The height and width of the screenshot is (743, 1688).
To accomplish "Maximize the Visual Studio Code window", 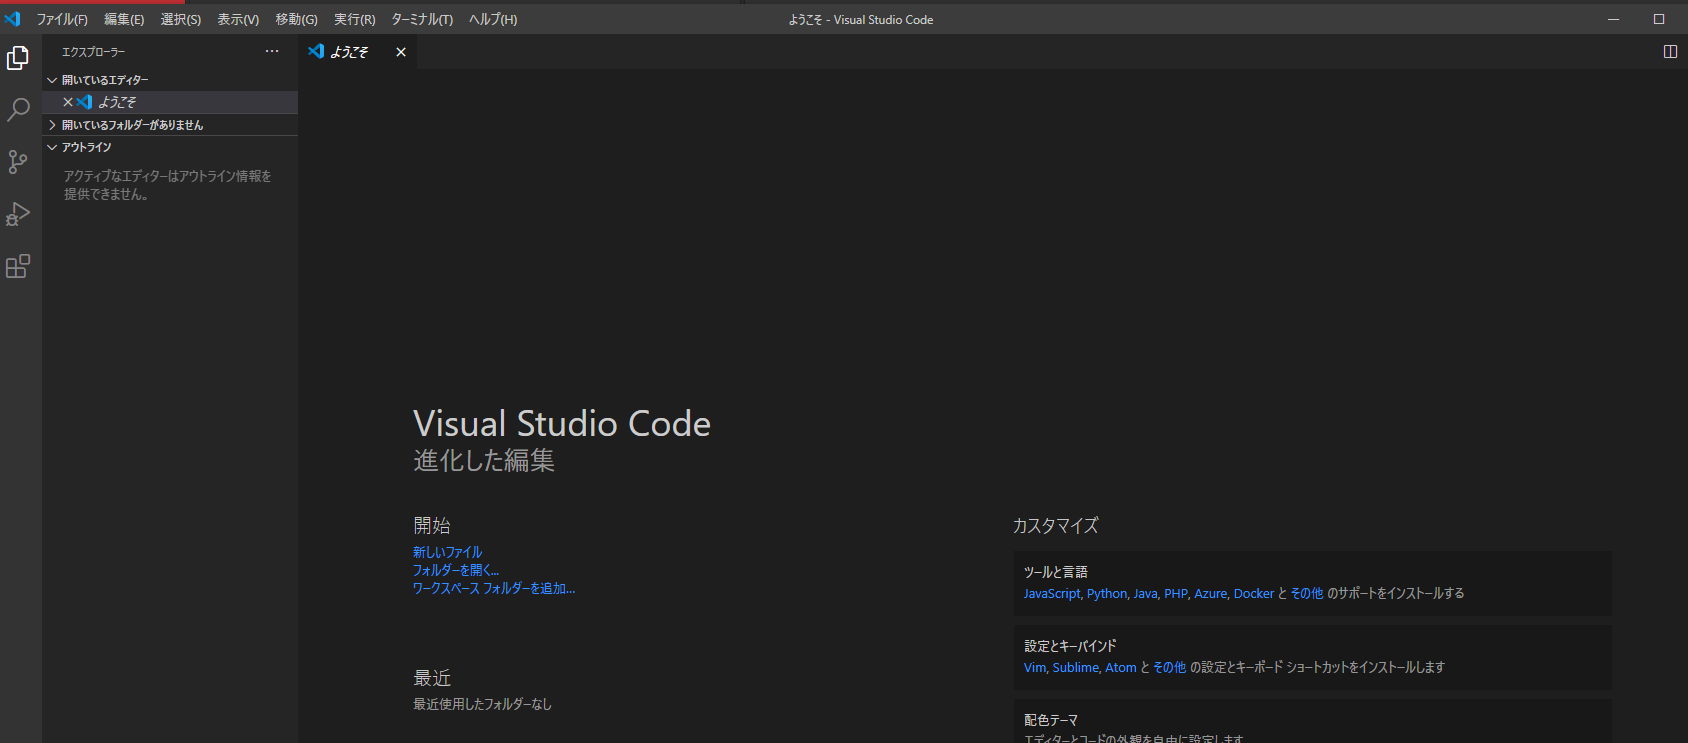I will click(x=1659, y=19).
